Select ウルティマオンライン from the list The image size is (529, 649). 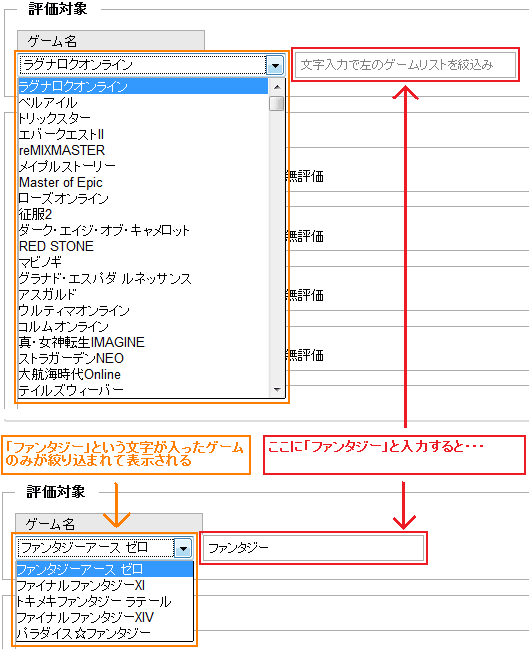click(x=143, y=310)
